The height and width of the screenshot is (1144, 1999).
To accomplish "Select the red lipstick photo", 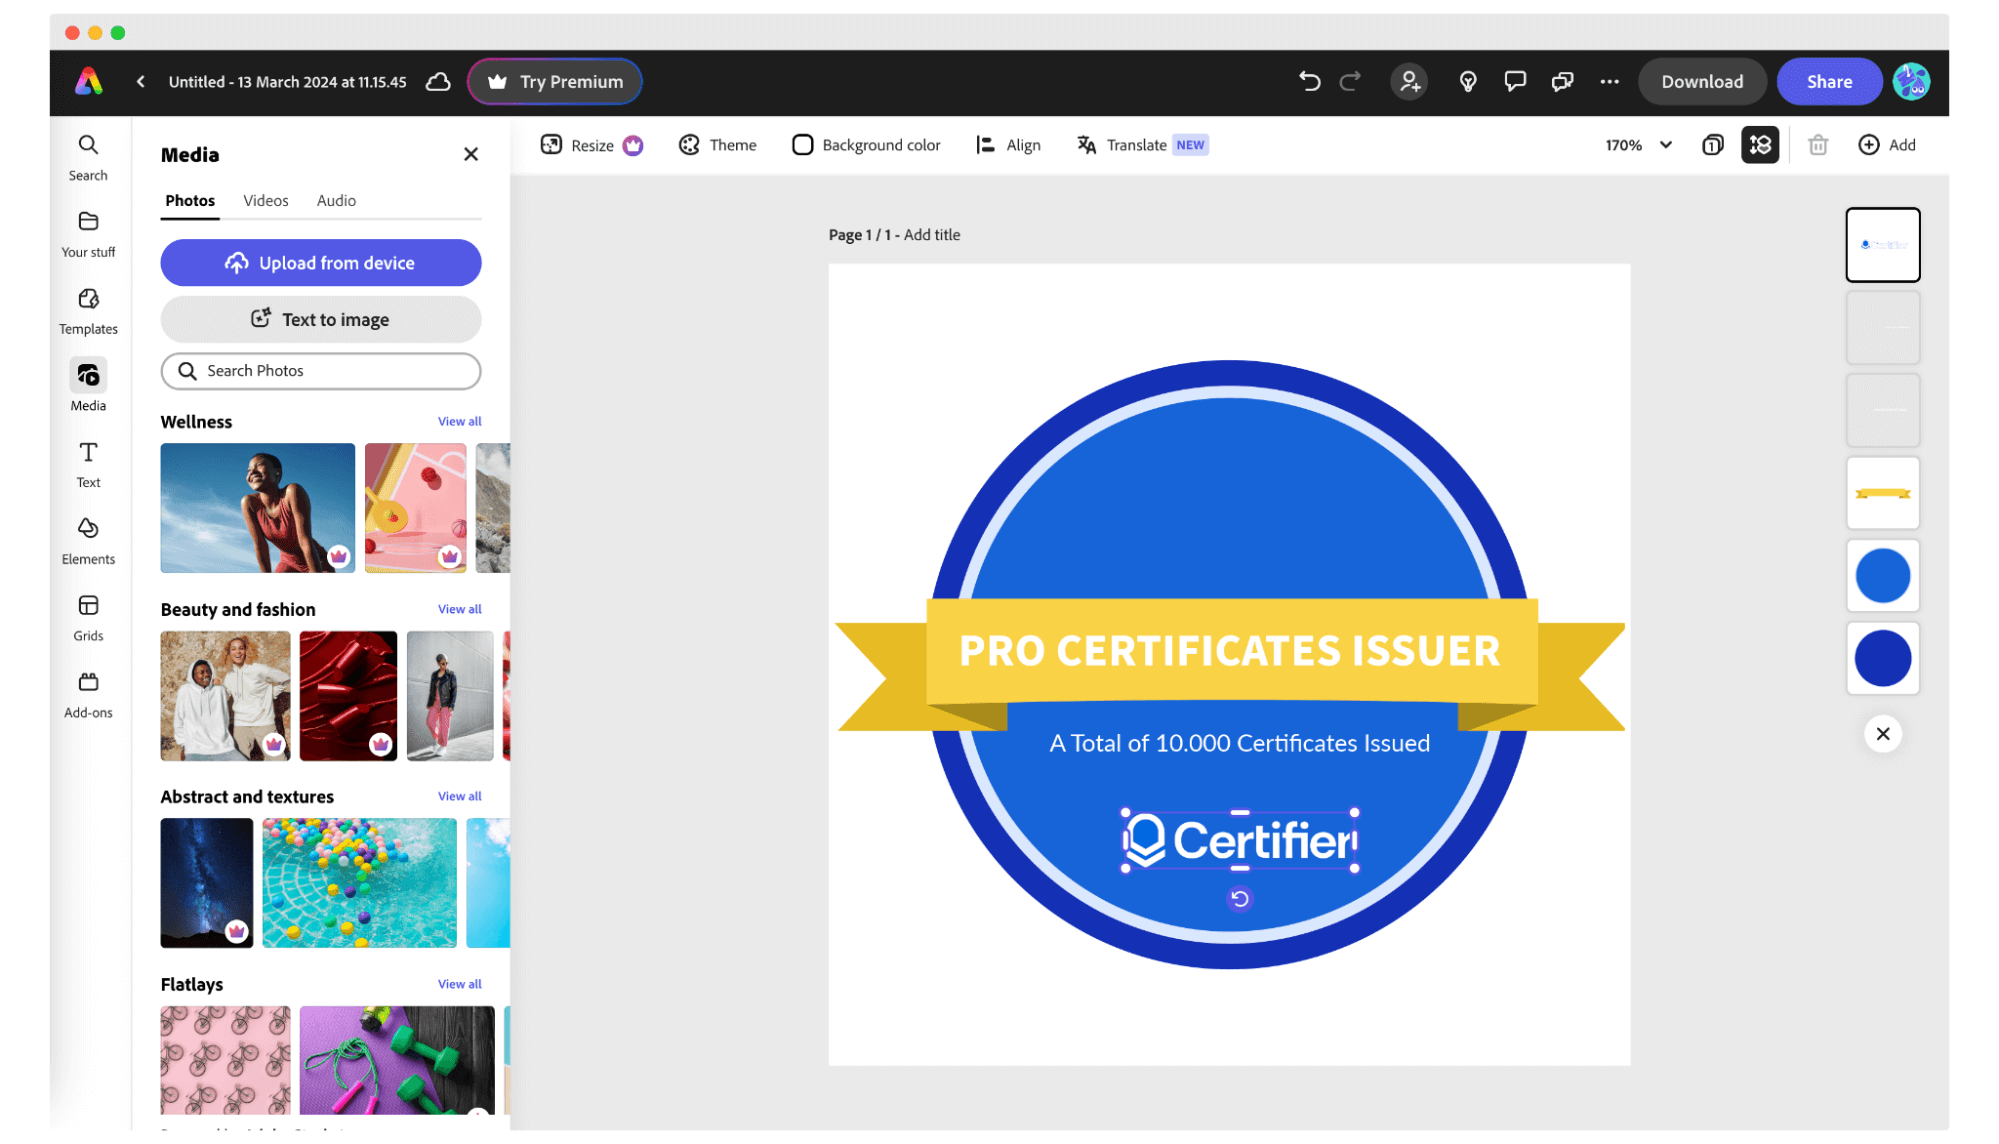I will coord(348,696).
